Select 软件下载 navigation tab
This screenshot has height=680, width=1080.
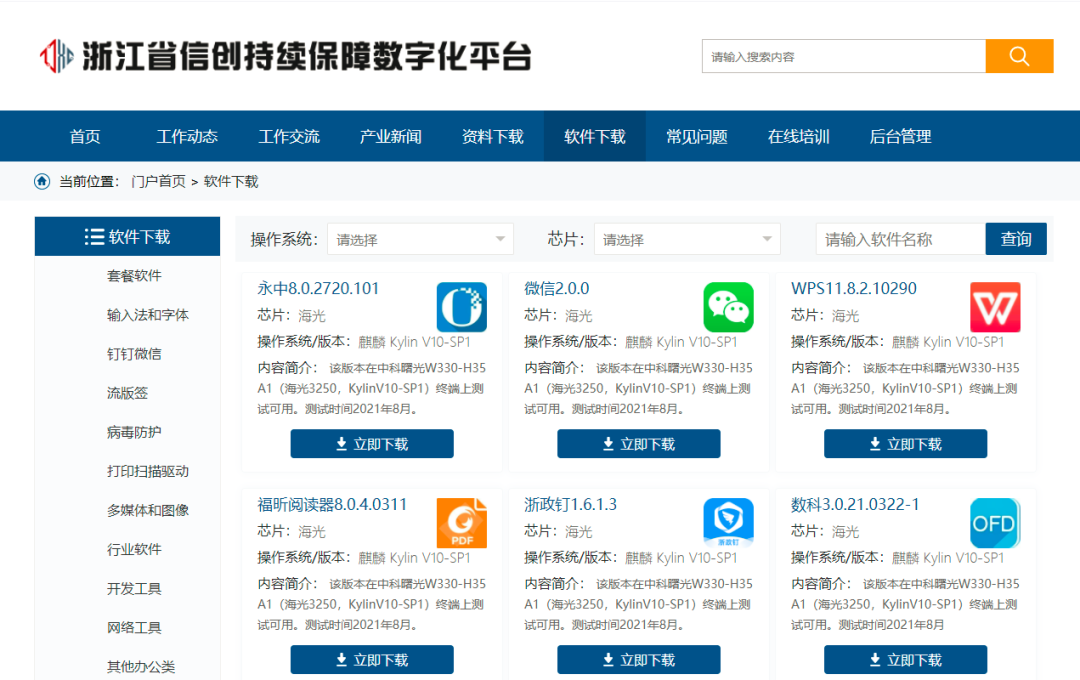[x=594, y=136]
